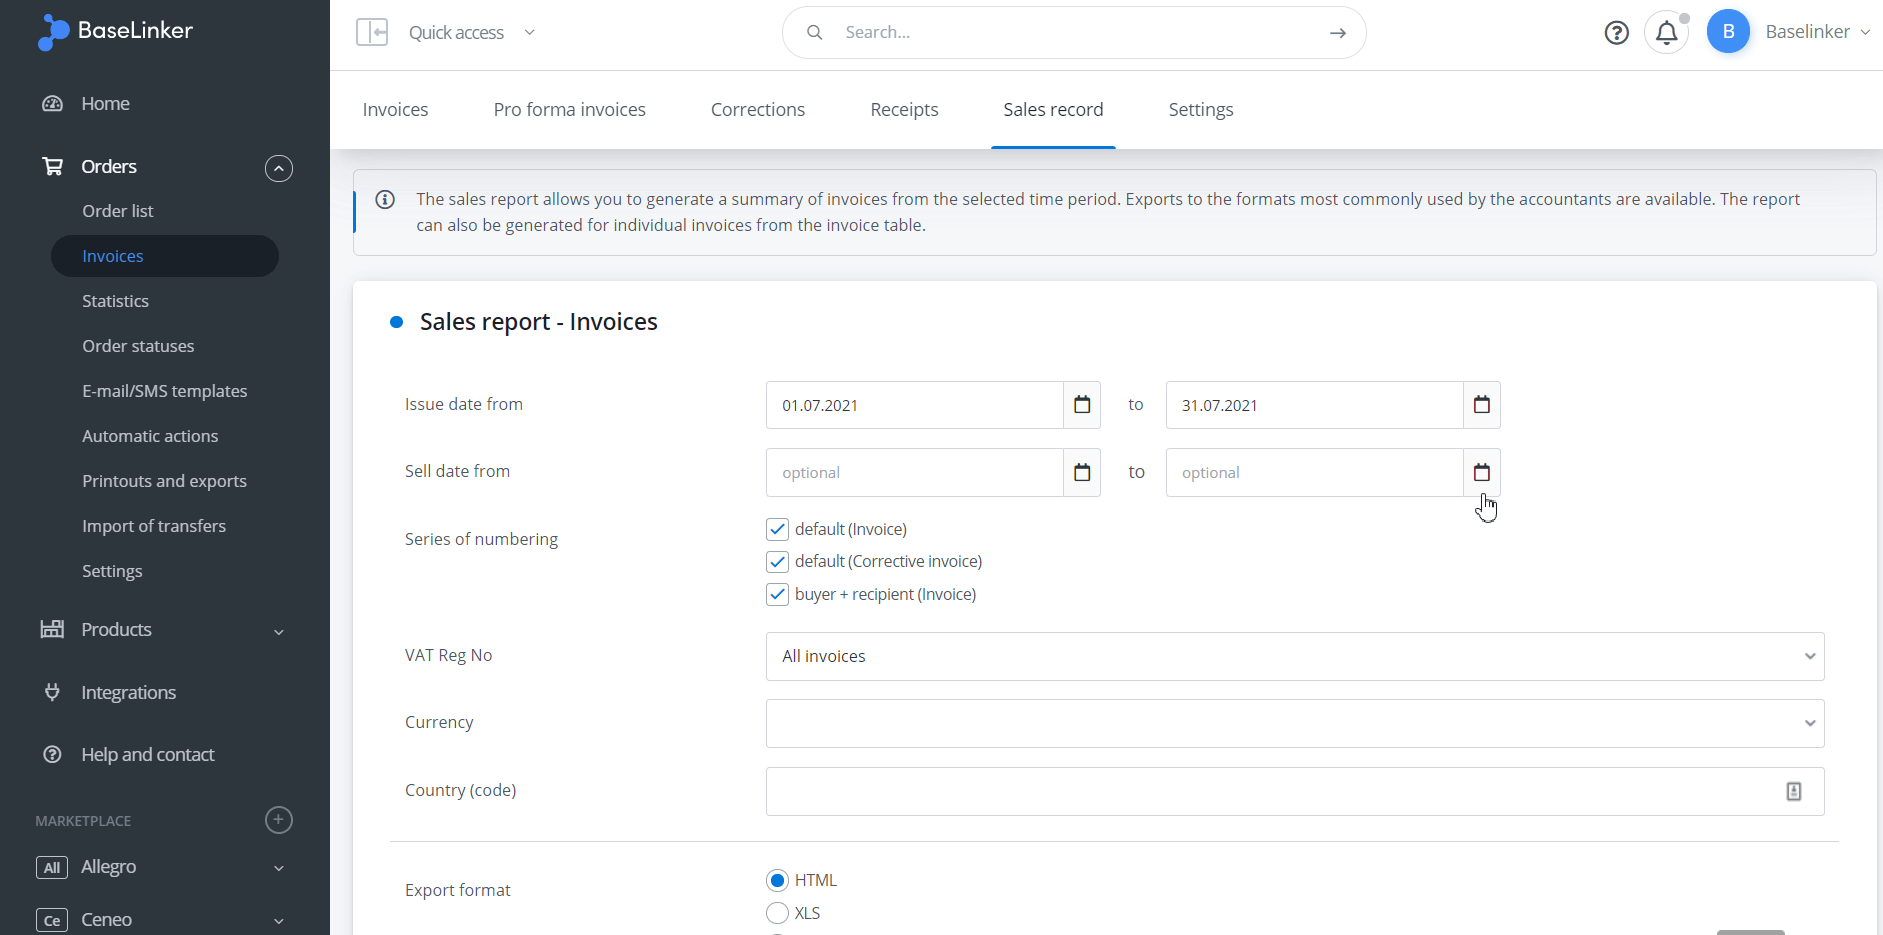Click the Allegro marketplace badge icon
The width and height of the screenshot is (1883, 935).
[52, 867]
